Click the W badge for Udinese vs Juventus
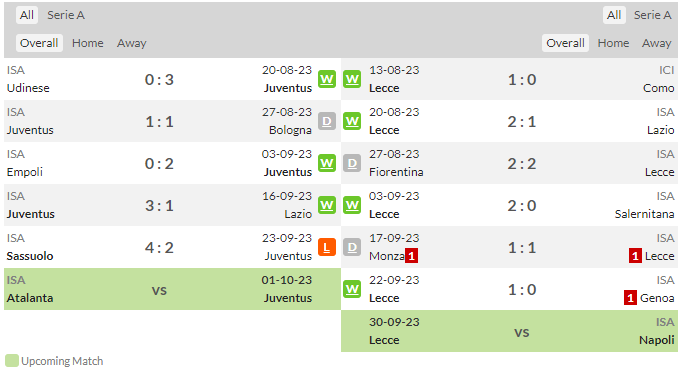Screen dimensions: 683x378 click(x=327, y=79)
